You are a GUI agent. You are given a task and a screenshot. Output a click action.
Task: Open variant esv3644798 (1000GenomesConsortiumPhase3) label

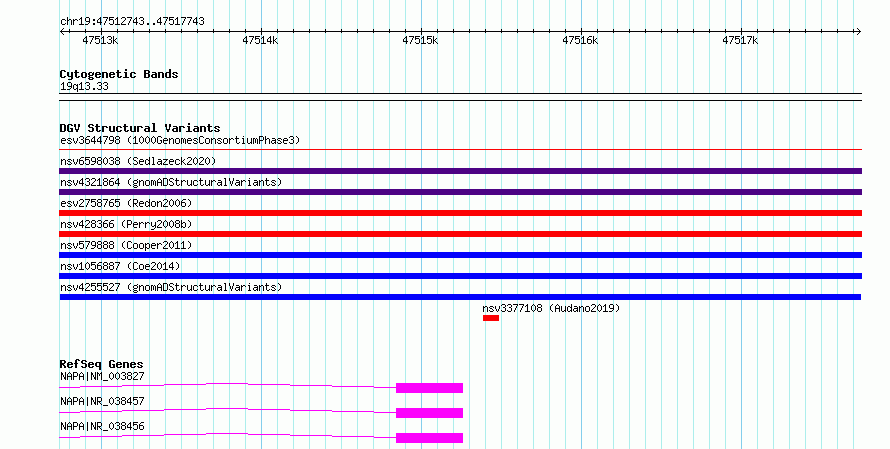click(180, 140)
